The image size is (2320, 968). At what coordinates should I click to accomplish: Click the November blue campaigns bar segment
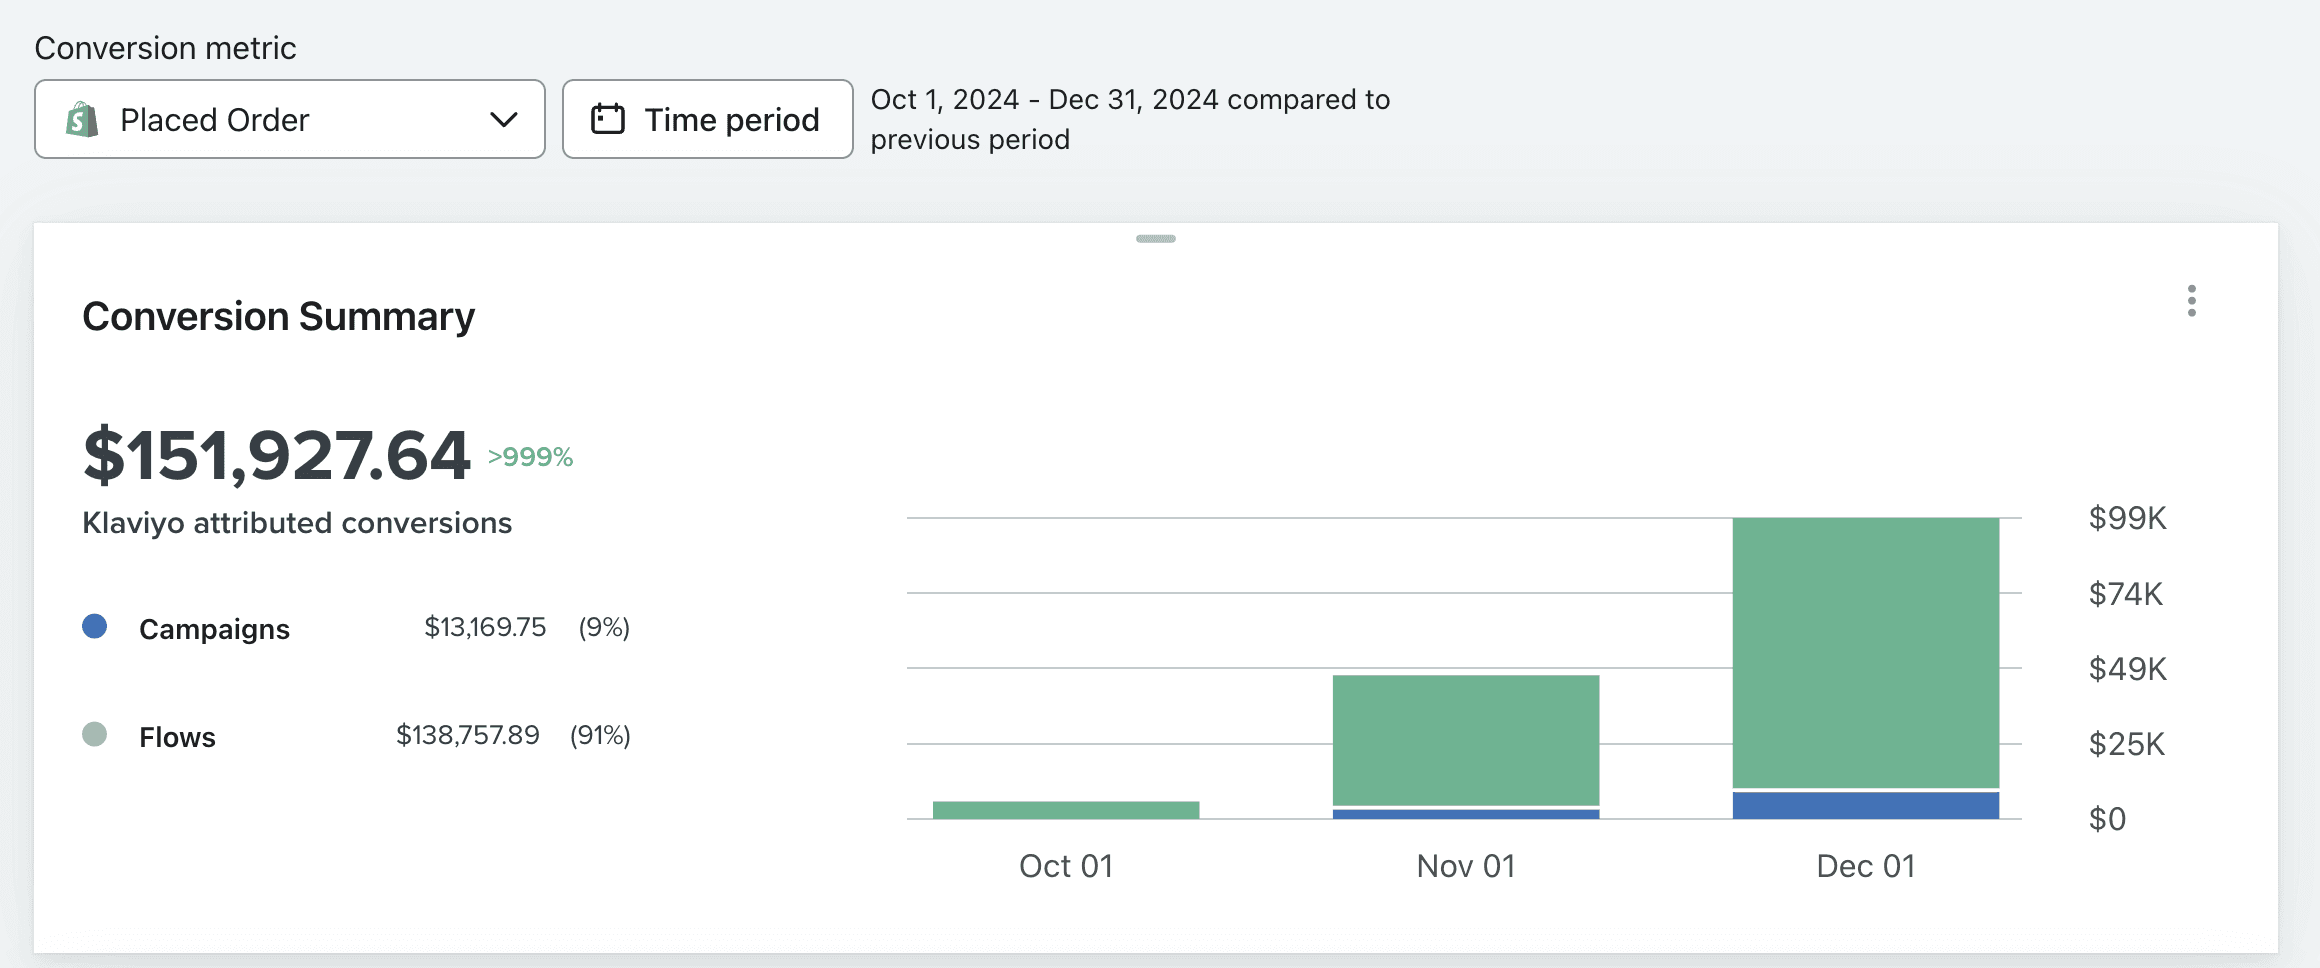1466,814
